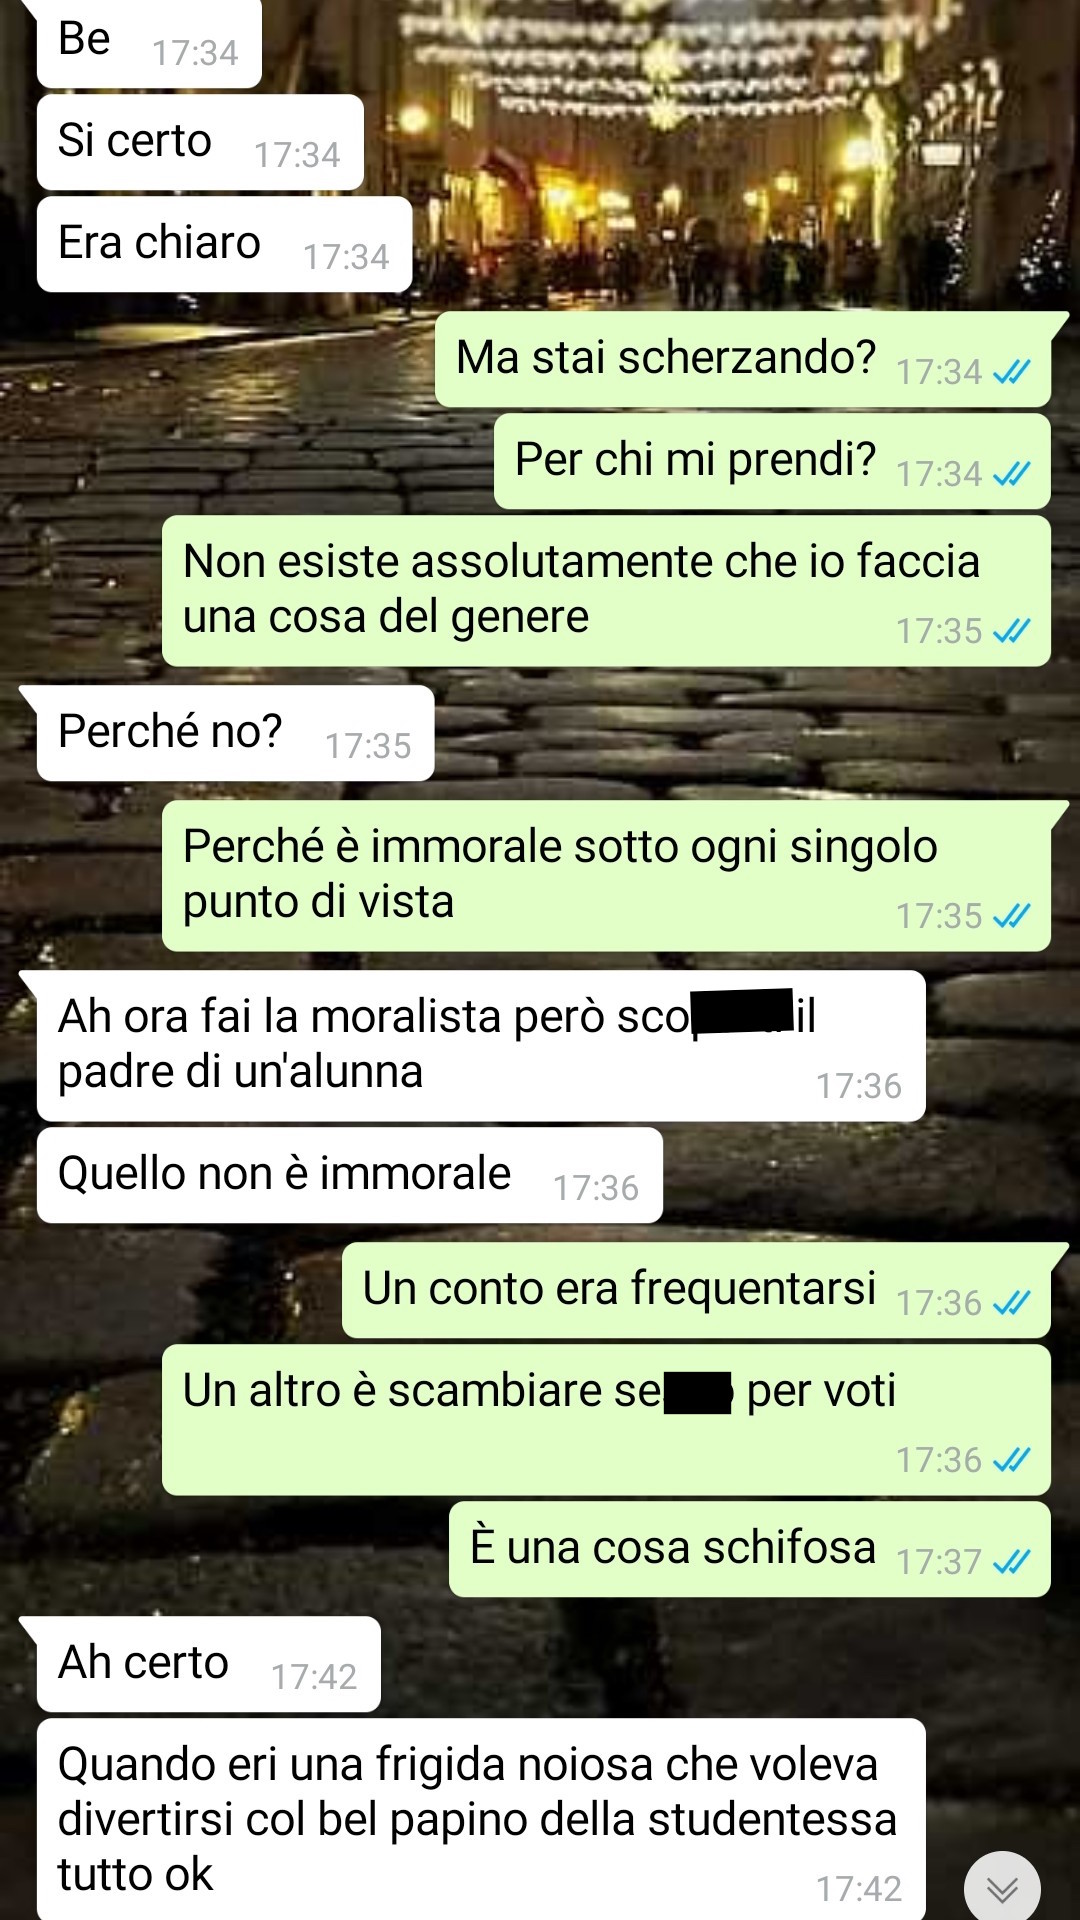Select the 'Be' message bubble
The image size is (1080, 1920).
coord(149,42)
